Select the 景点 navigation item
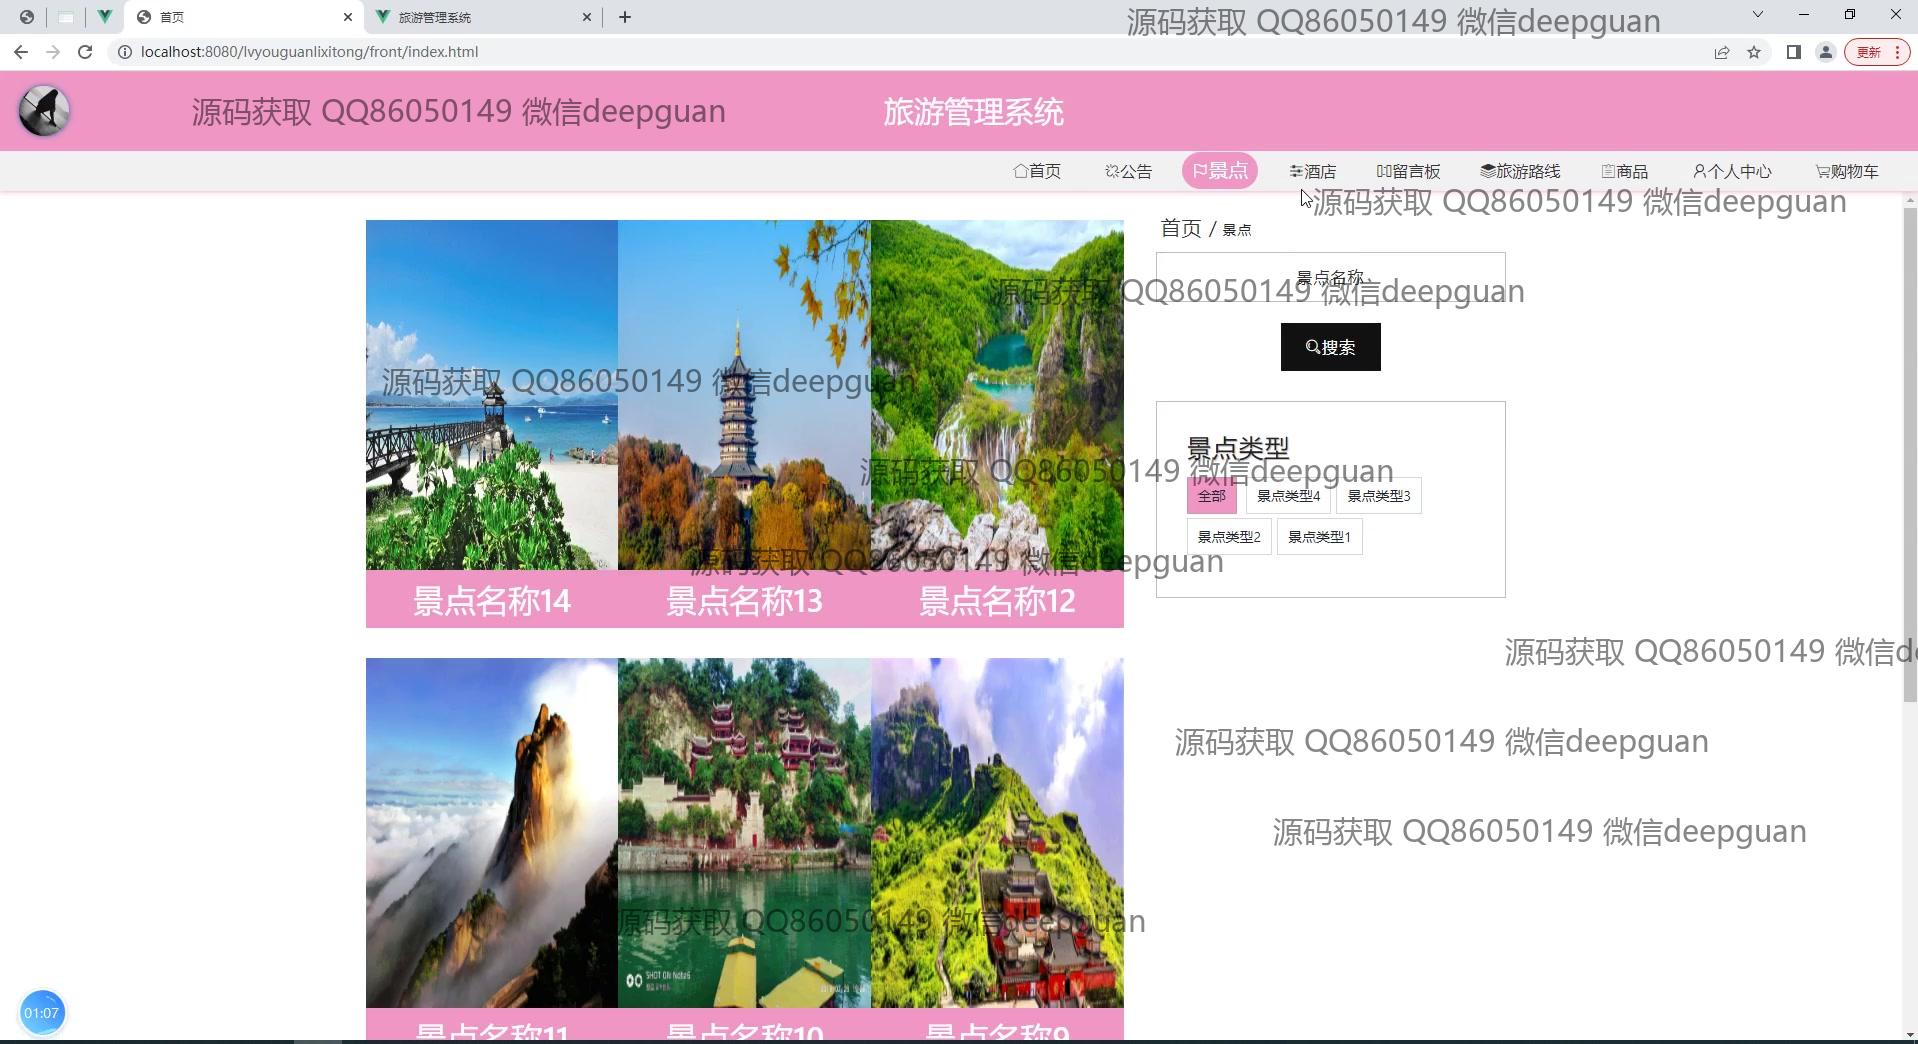The height and width of the screenshot is (1044, 1918). (x=1220, y=171)
